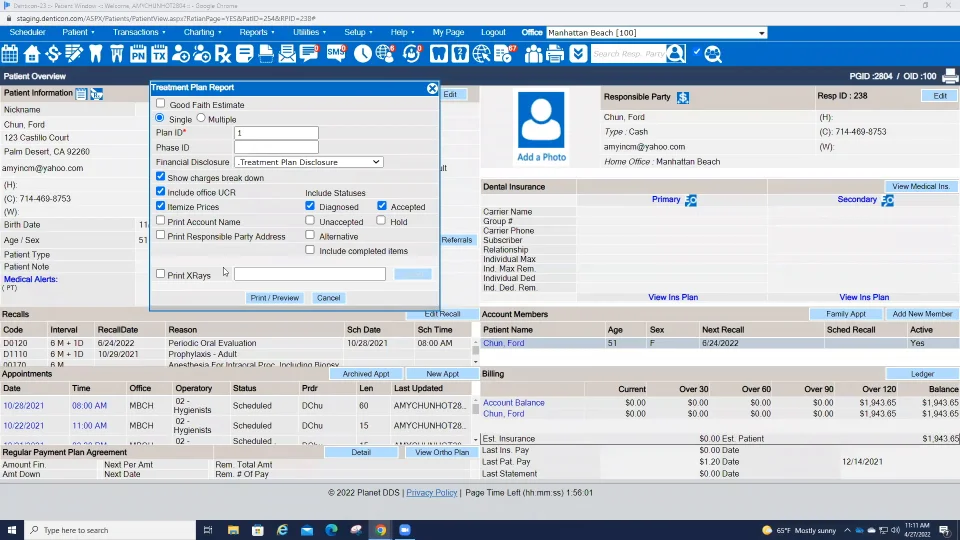Click the SMS text message icon

336,53
